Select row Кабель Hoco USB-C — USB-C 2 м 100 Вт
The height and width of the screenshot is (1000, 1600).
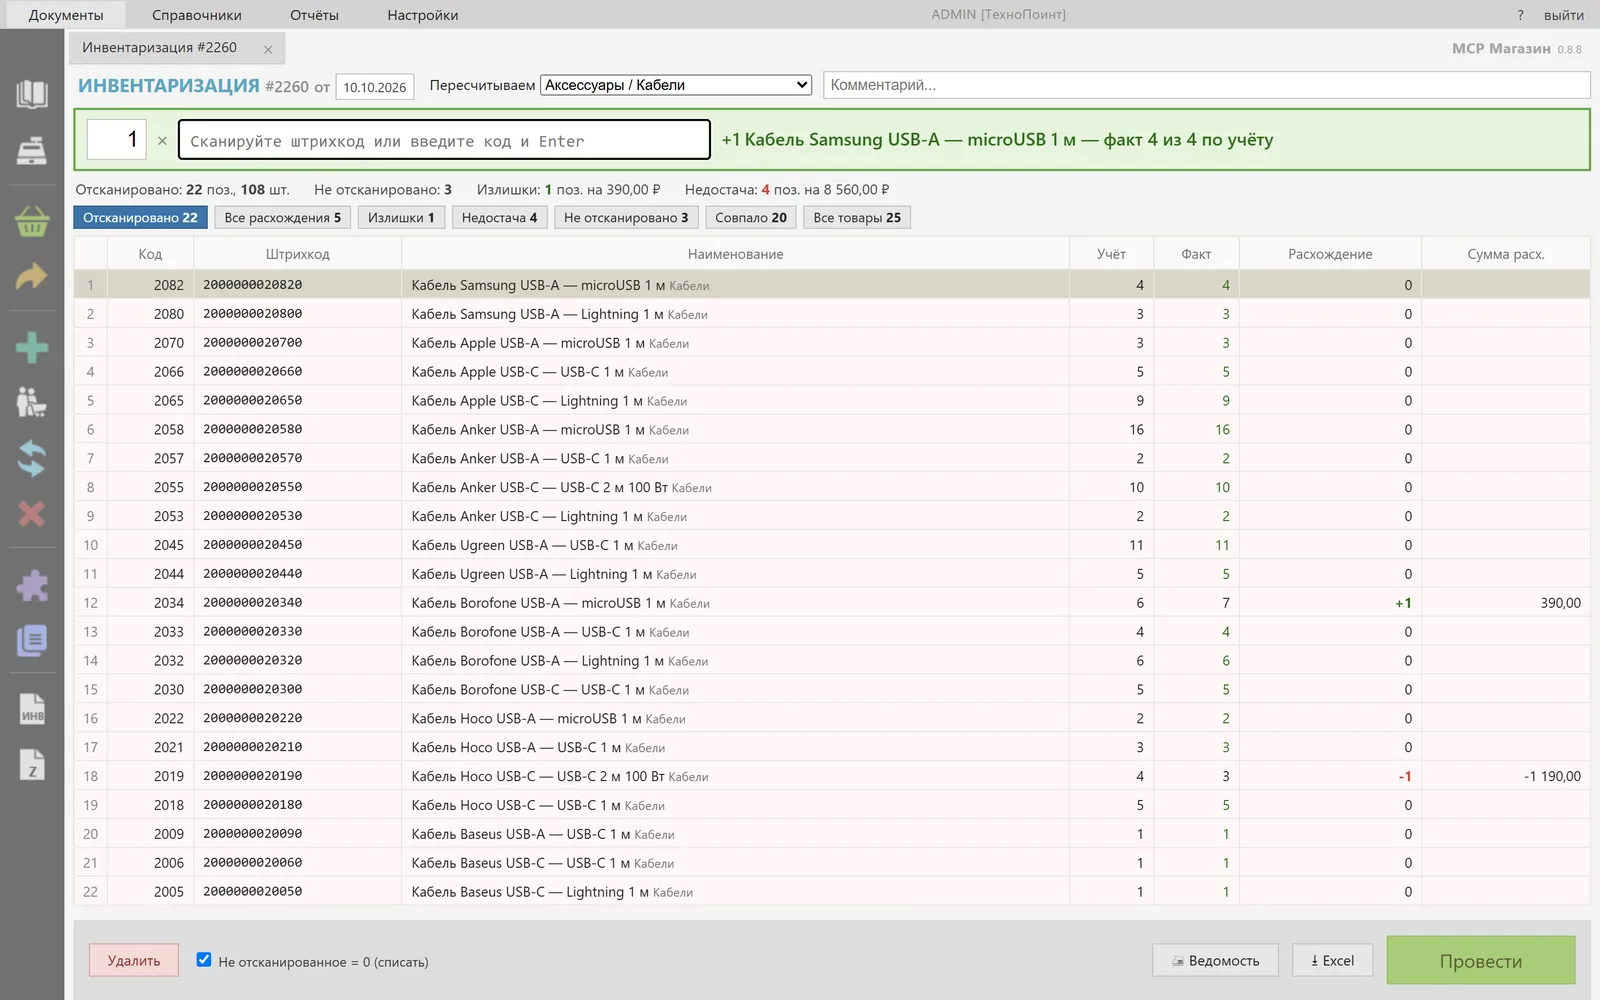point(832,776)
